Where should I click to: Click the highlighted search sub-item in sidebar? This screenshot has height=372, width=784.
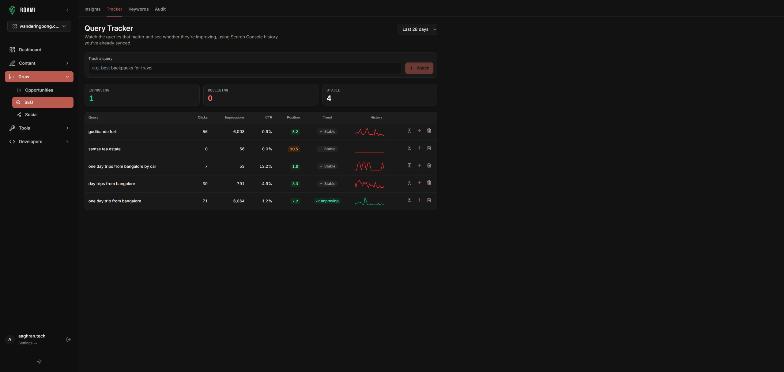click(42, 102)
